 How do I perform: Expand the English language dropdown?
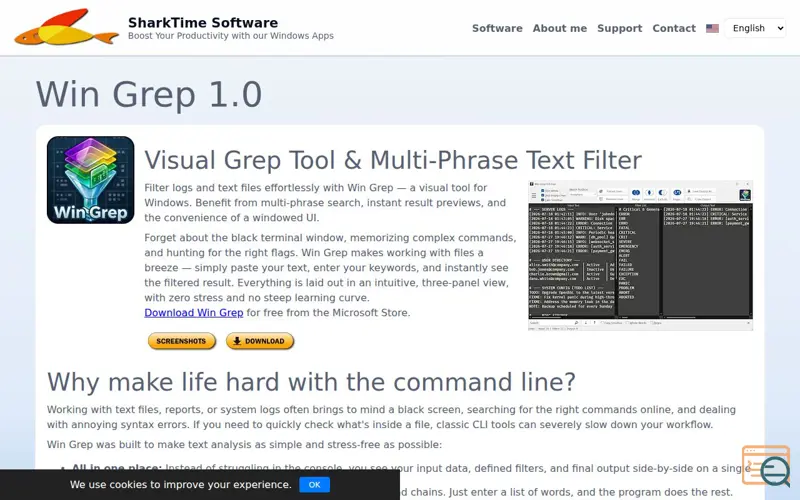(755, 28)
